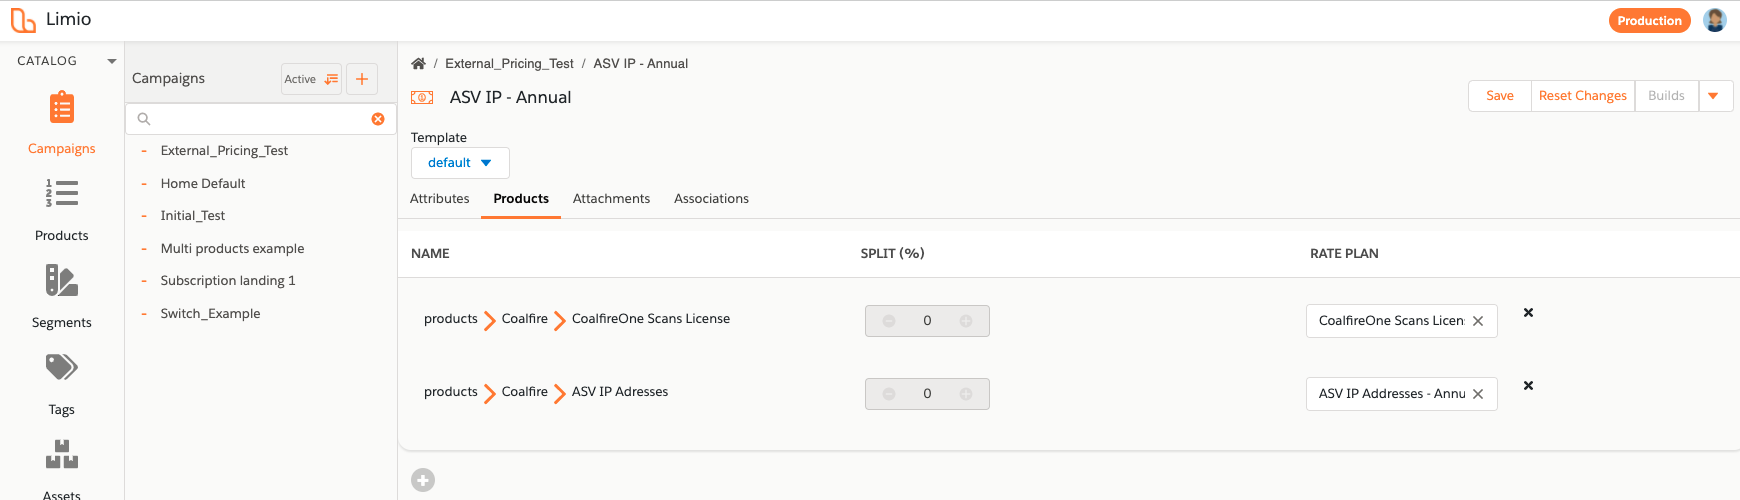Go to Segments in sidebar
The image size is (1740, 500).
pyautogui.click(x=62, y=296)
